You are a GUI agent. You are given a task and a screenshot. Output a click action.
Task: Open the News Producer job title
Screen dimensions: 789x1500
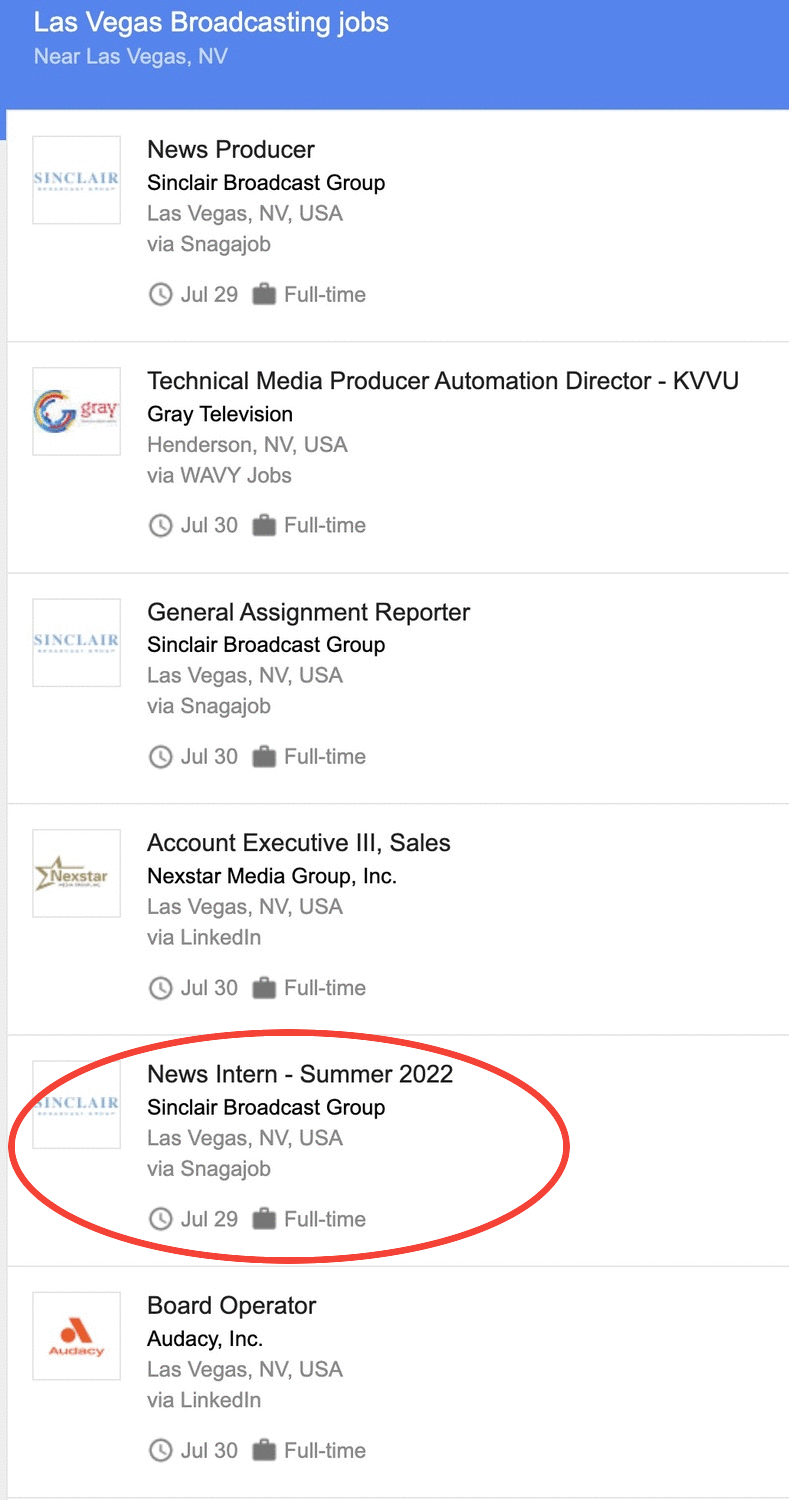(231, 149)
